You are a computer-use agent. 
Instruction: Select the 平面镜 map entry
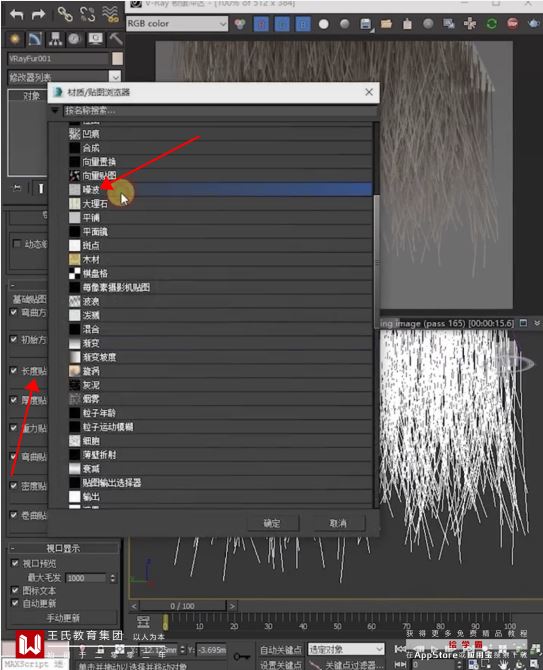click(x=220, y=232)
